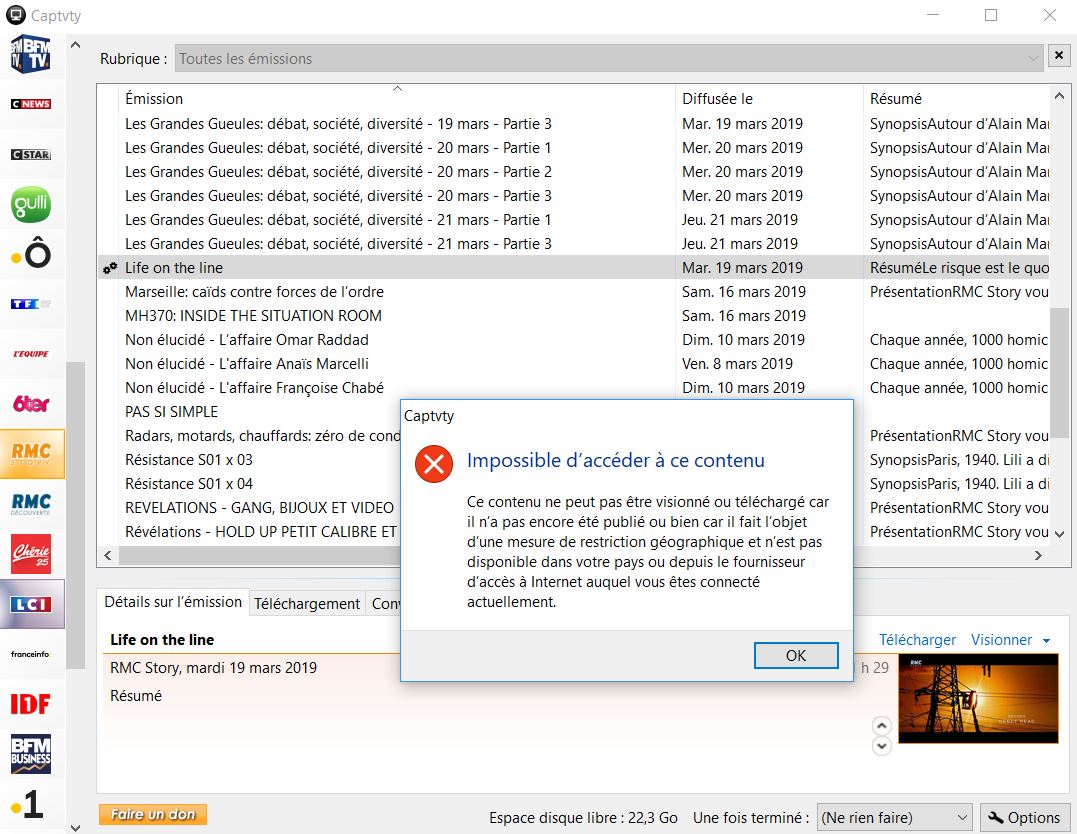The width and height of the screenshot is (1077, 834).
Task: Open the Gulli channel in sidebar
Action: pyautogui.click(x=30, y=205)
